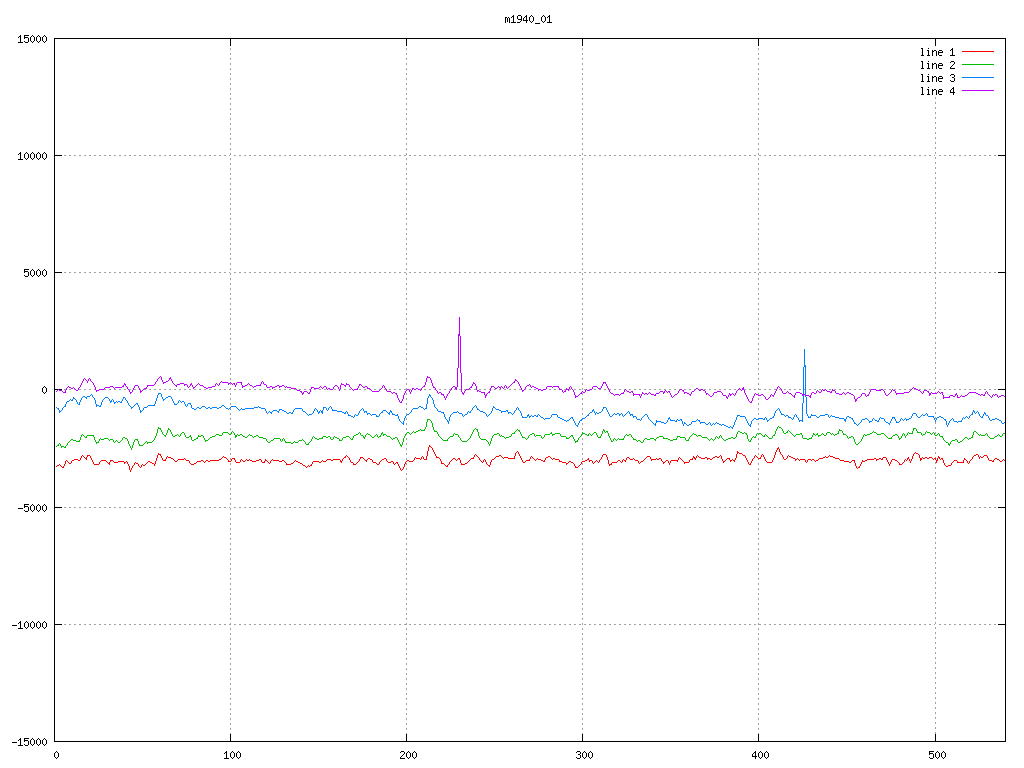Click the x-axis label 100
The height and width of the screenshot is (768, 1024).
coord(231,755)
